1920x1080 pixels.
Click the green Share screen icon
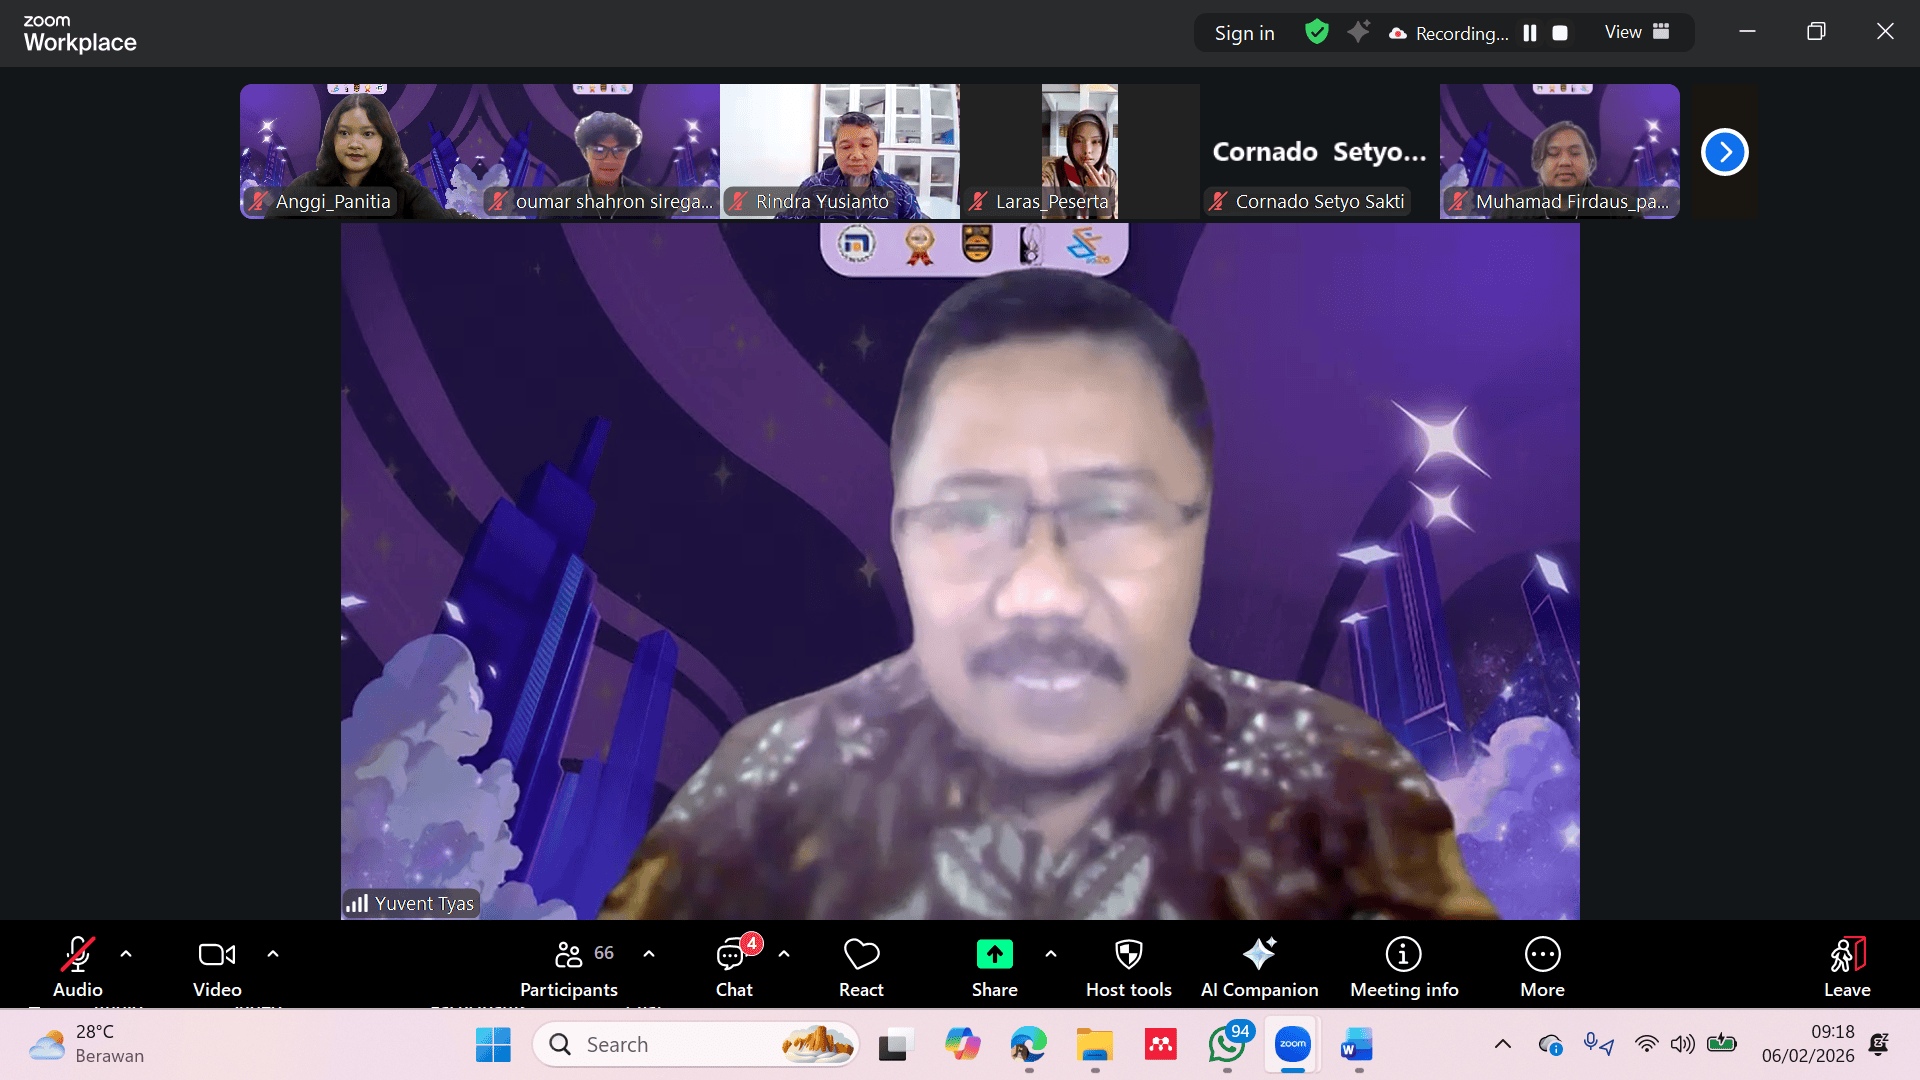[994, 955]
